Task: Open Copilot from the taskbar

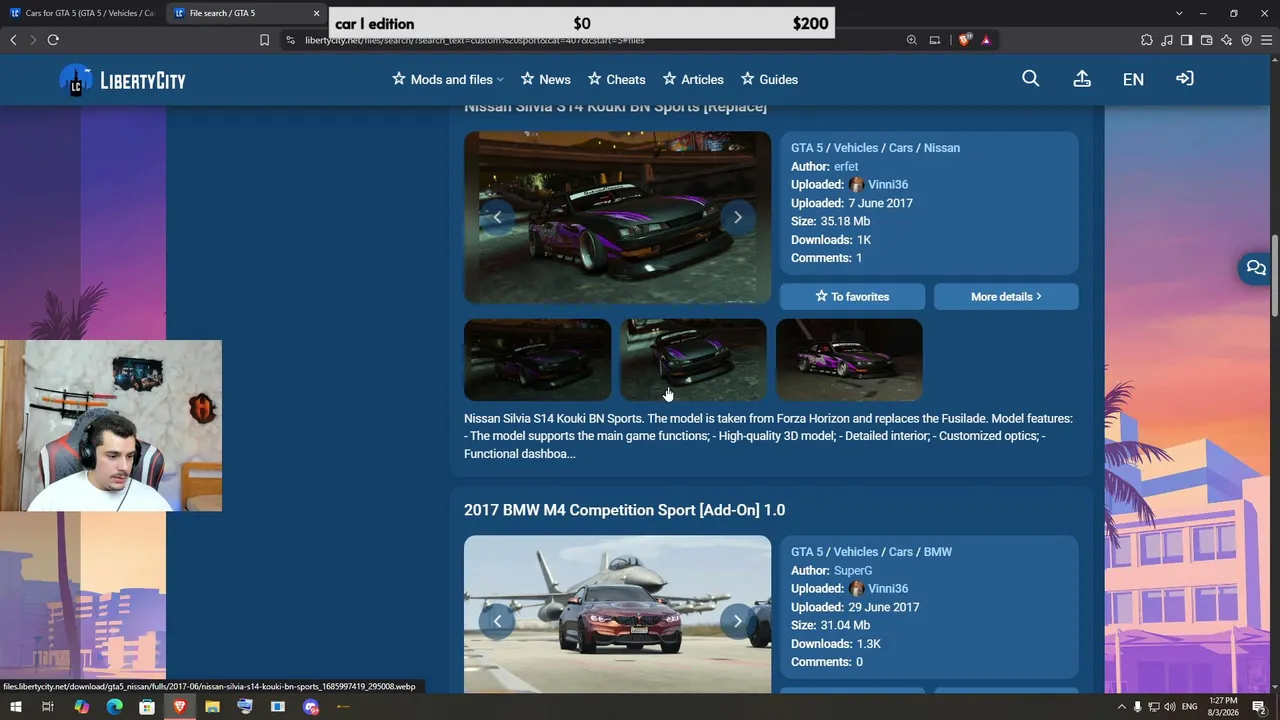Action: click(81, 707)
